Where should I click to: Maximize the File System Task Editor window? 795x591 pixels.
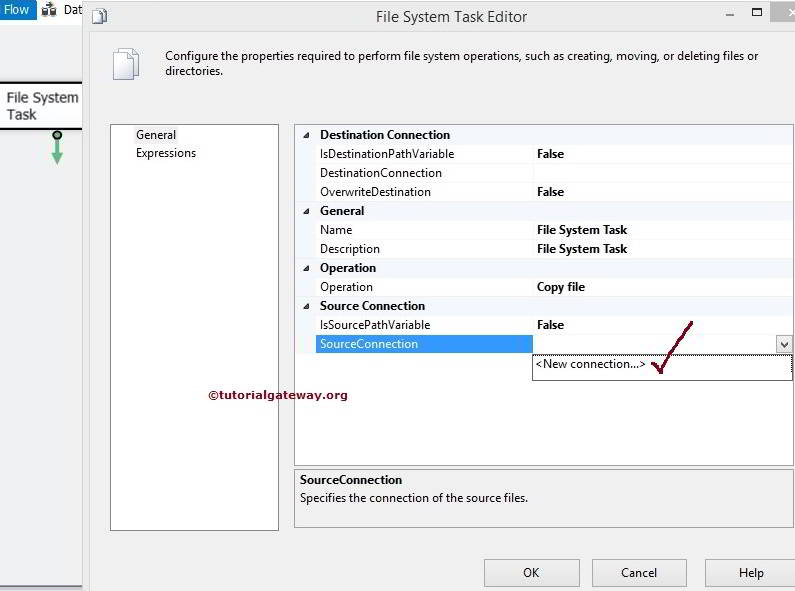pos(756,12)
